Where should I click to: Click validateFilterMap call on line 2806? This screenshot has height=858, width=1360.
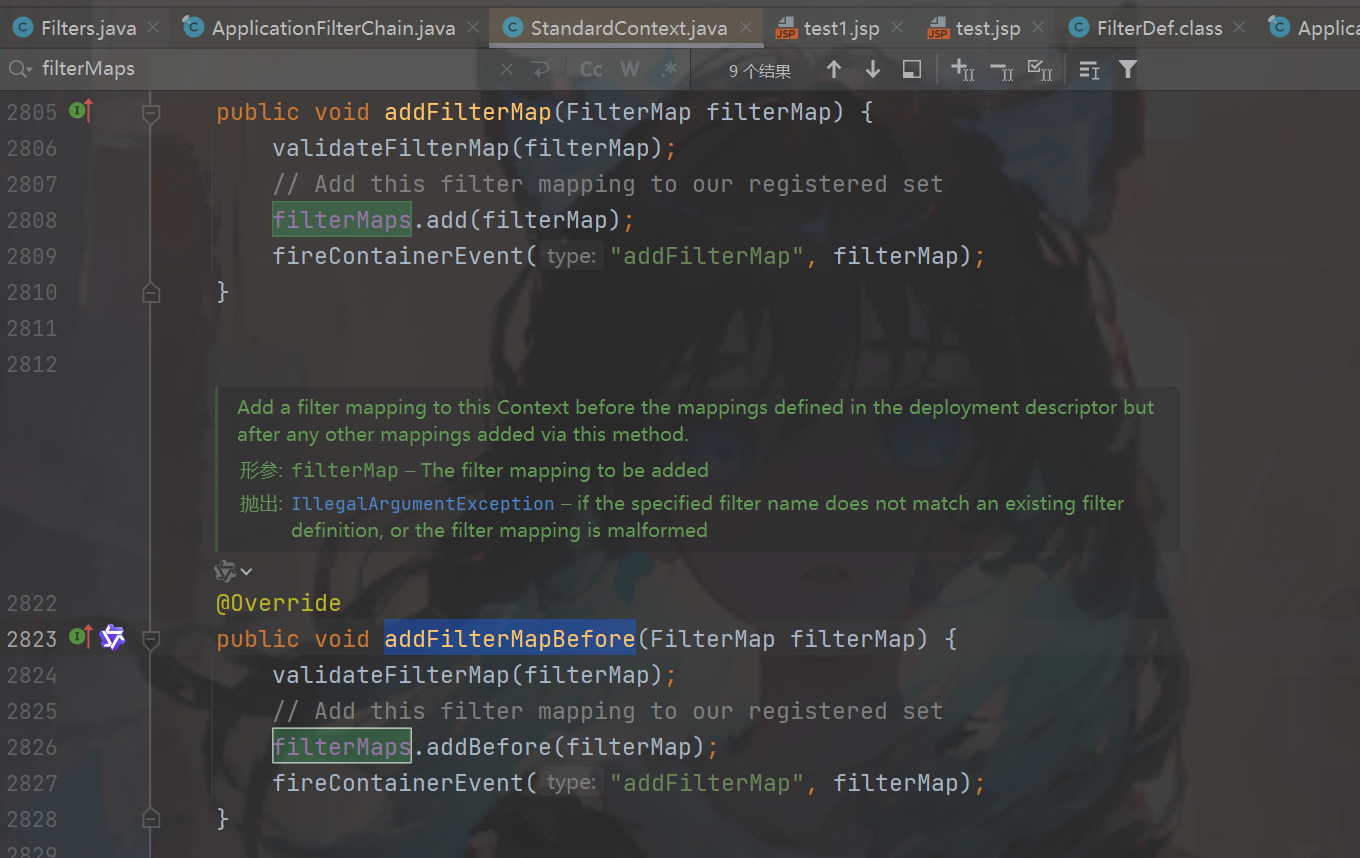391,148
